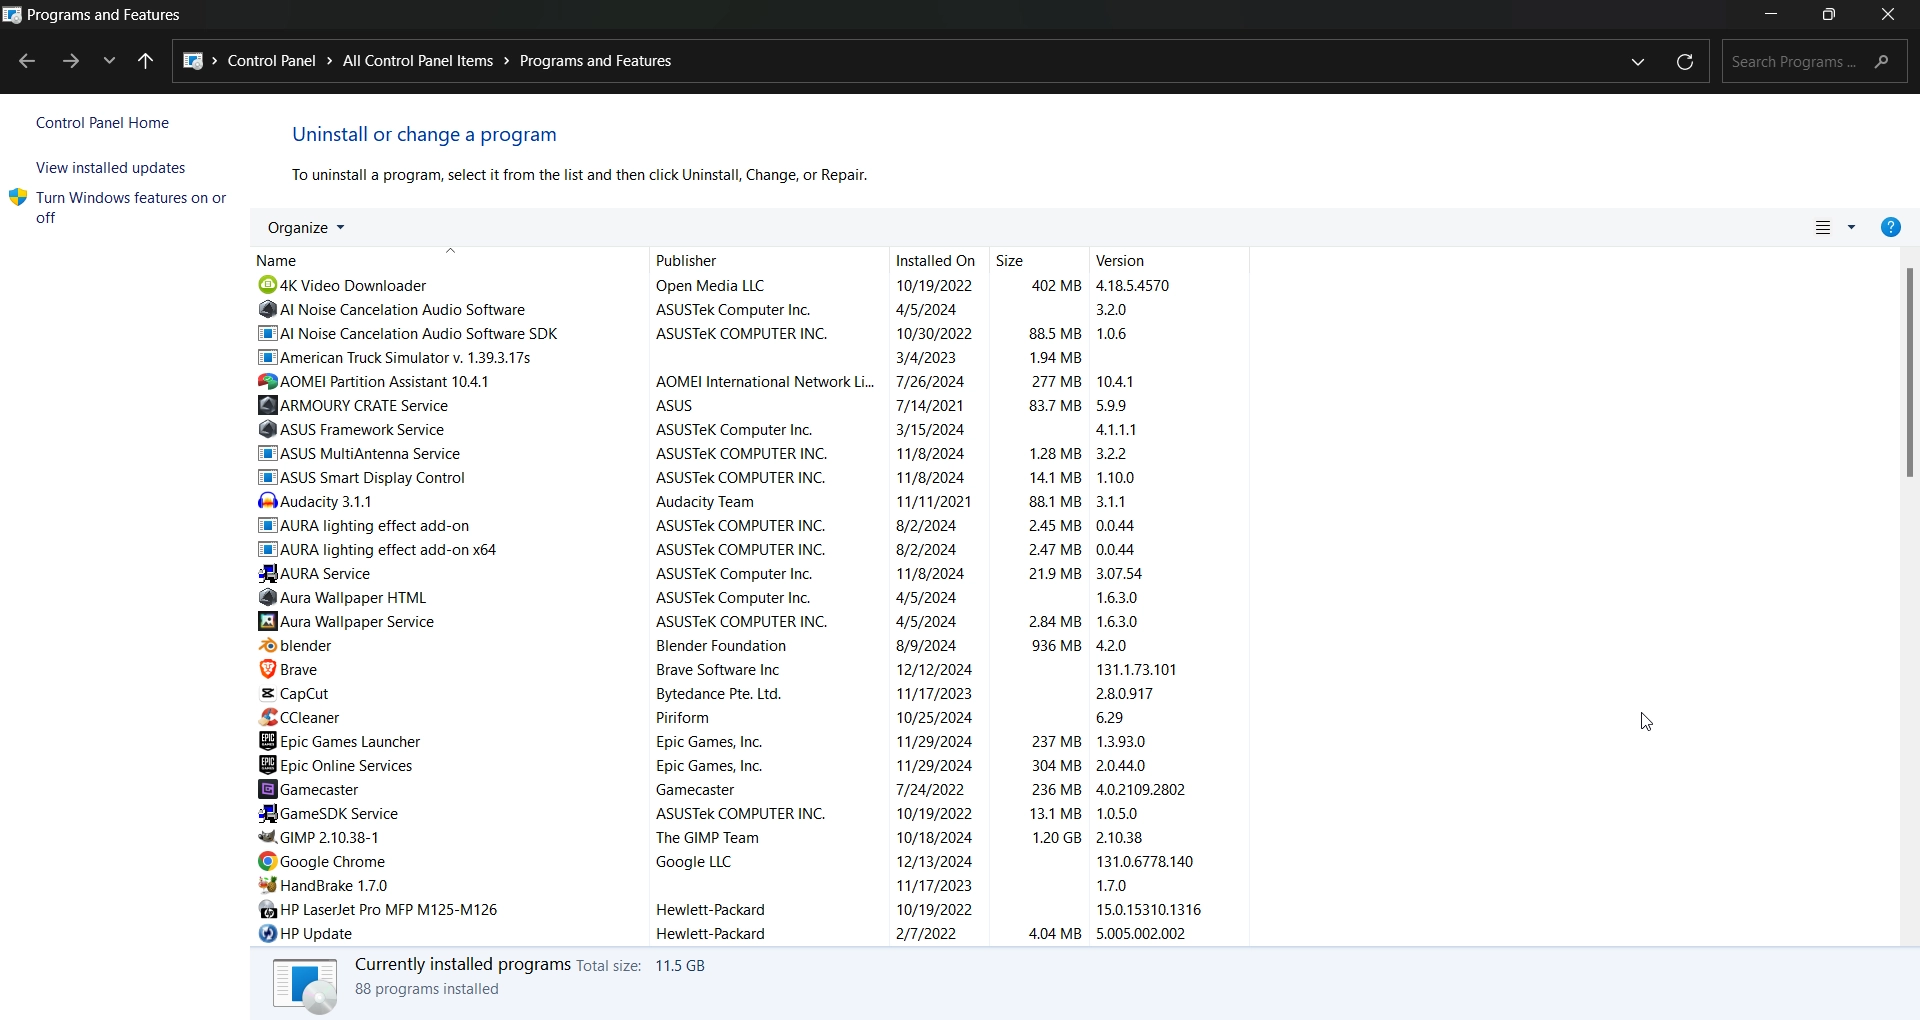The width and height of the screenshot is (1920, 1020).
Task: Expand chevron after Control Panel breadcrumb
Action: click(x=329, y=62)
